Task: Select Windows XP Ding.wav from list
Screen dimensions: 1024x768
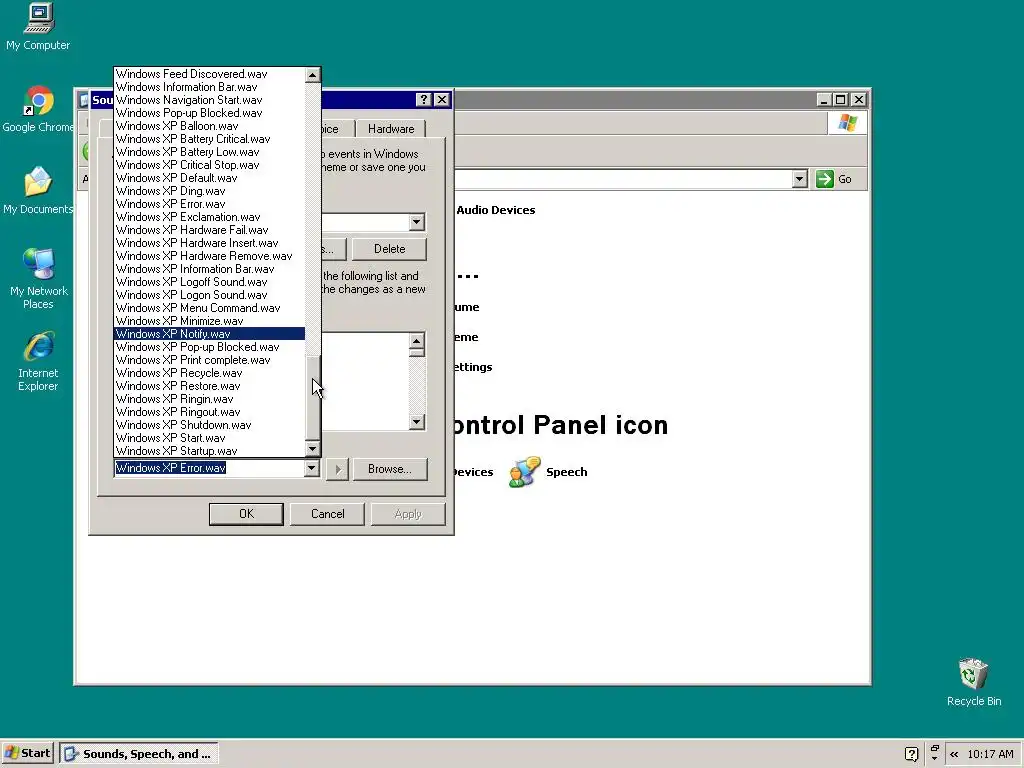Action: click(210, 191)
